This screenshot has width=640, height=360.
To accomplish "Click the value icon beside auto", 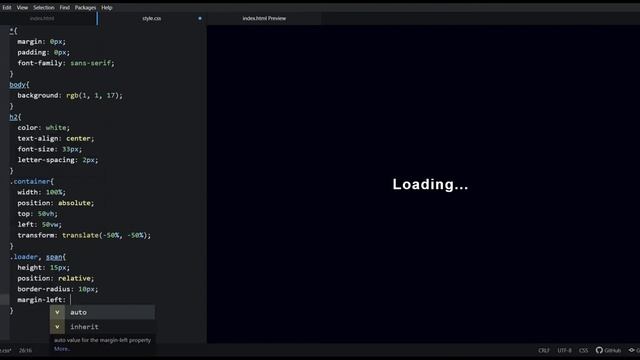I will (57, 312).
